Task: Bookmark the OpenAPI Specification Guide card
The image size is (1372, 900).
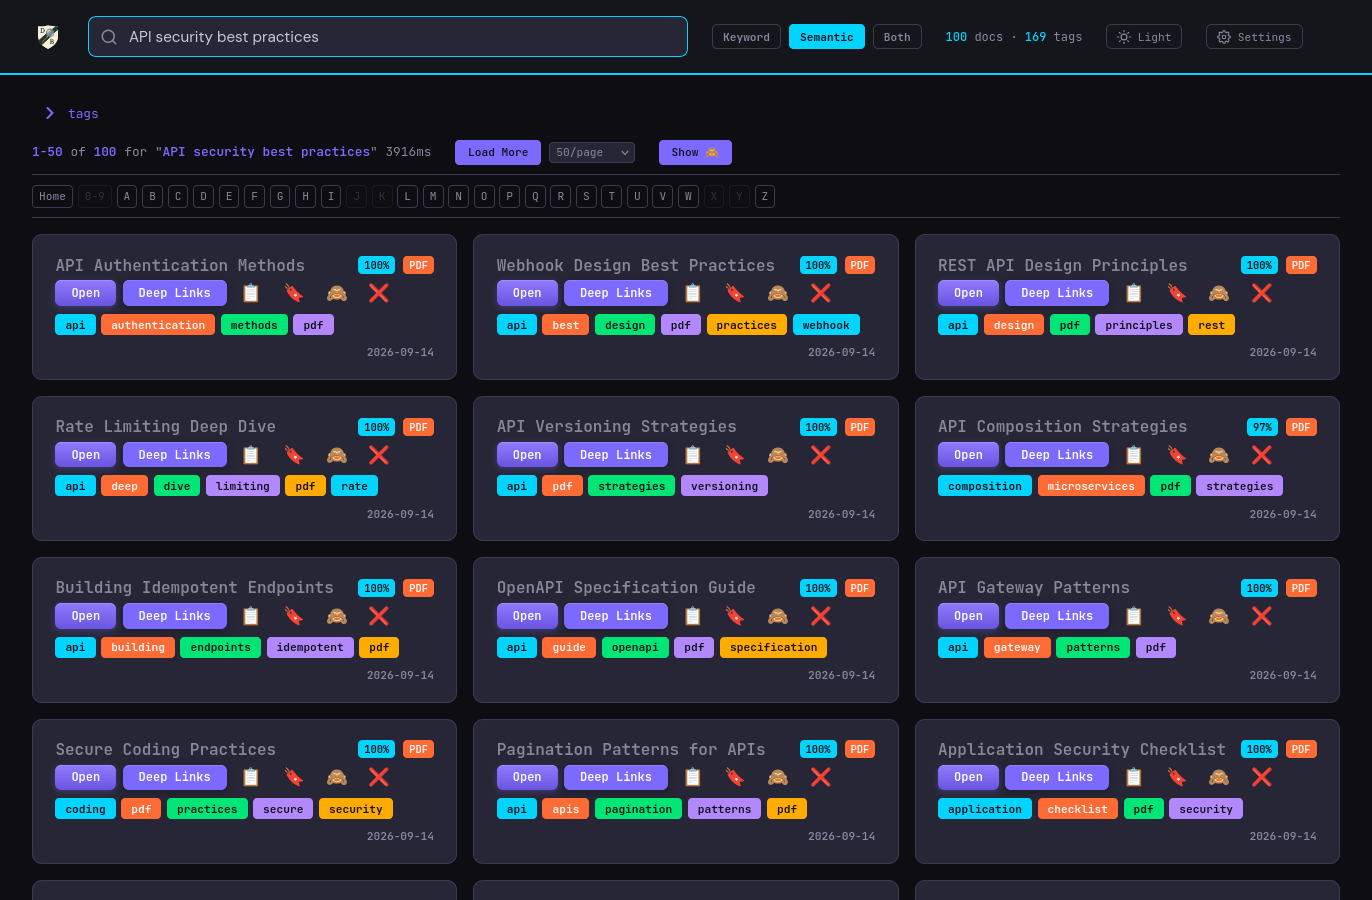Action: (x=735, y=616)
